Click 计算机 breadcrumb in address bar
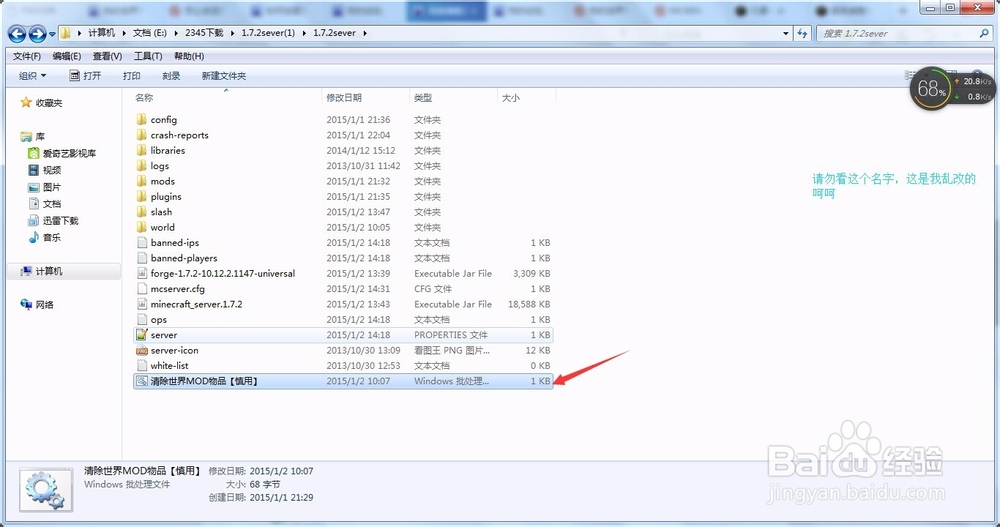This screenshot has height=527, width=1000. (101, 33)
